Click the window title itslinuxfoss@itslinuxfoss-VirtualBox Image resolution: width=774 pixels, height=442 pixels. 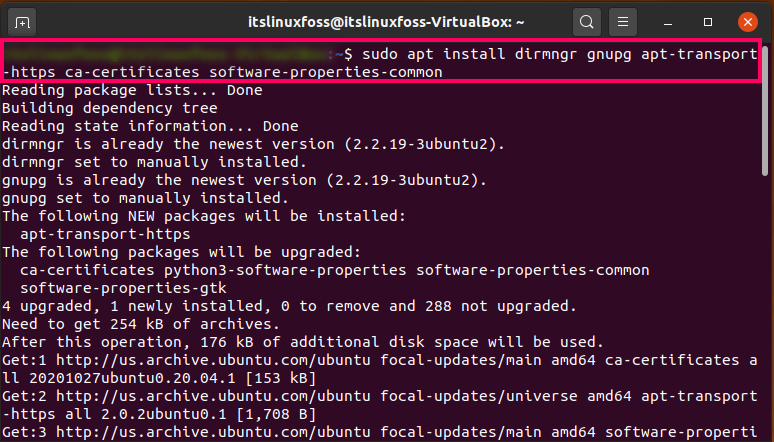tap(386, 22)
